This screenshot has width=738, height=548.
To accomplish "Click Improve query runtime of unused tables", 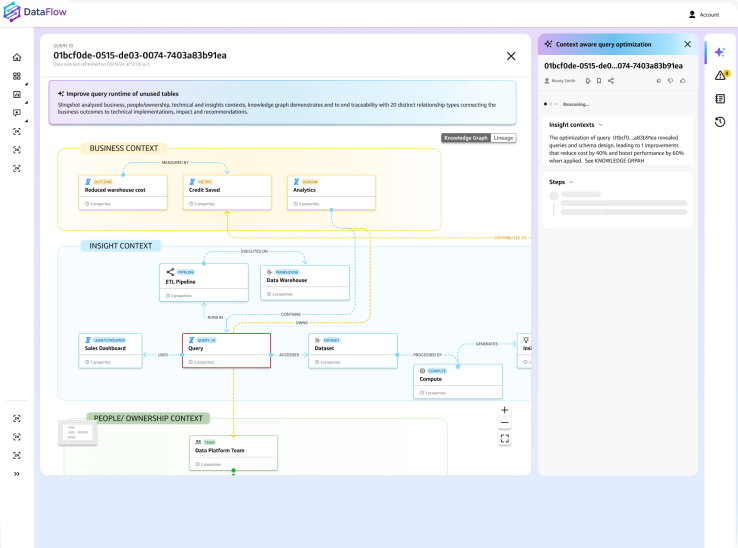I will [x=122, y=94].
